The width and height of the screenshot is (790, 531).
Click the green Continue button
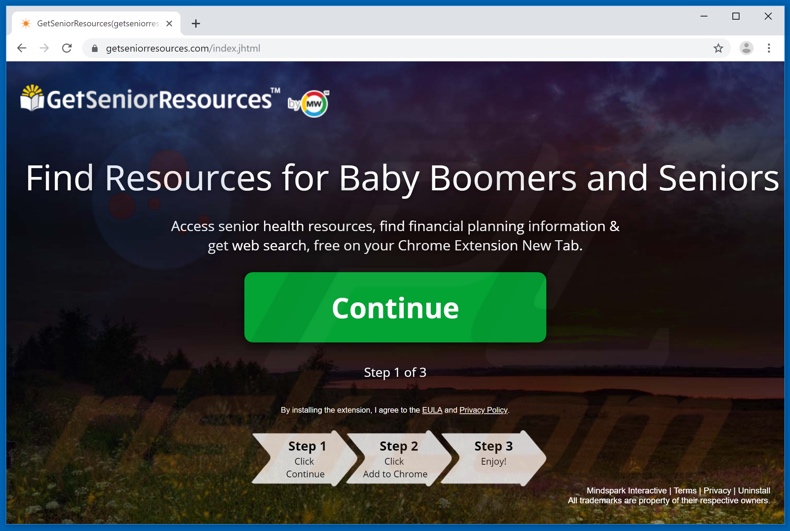[x=395, y=307]
